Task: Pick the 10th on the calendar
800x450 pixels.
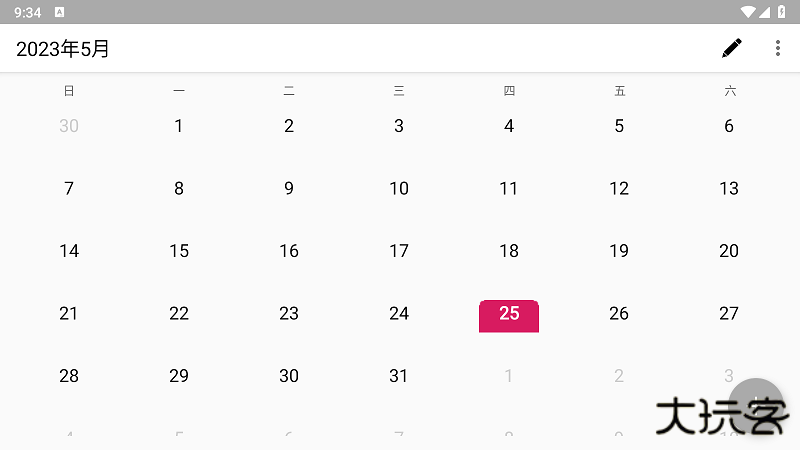Action: point(399,188)
